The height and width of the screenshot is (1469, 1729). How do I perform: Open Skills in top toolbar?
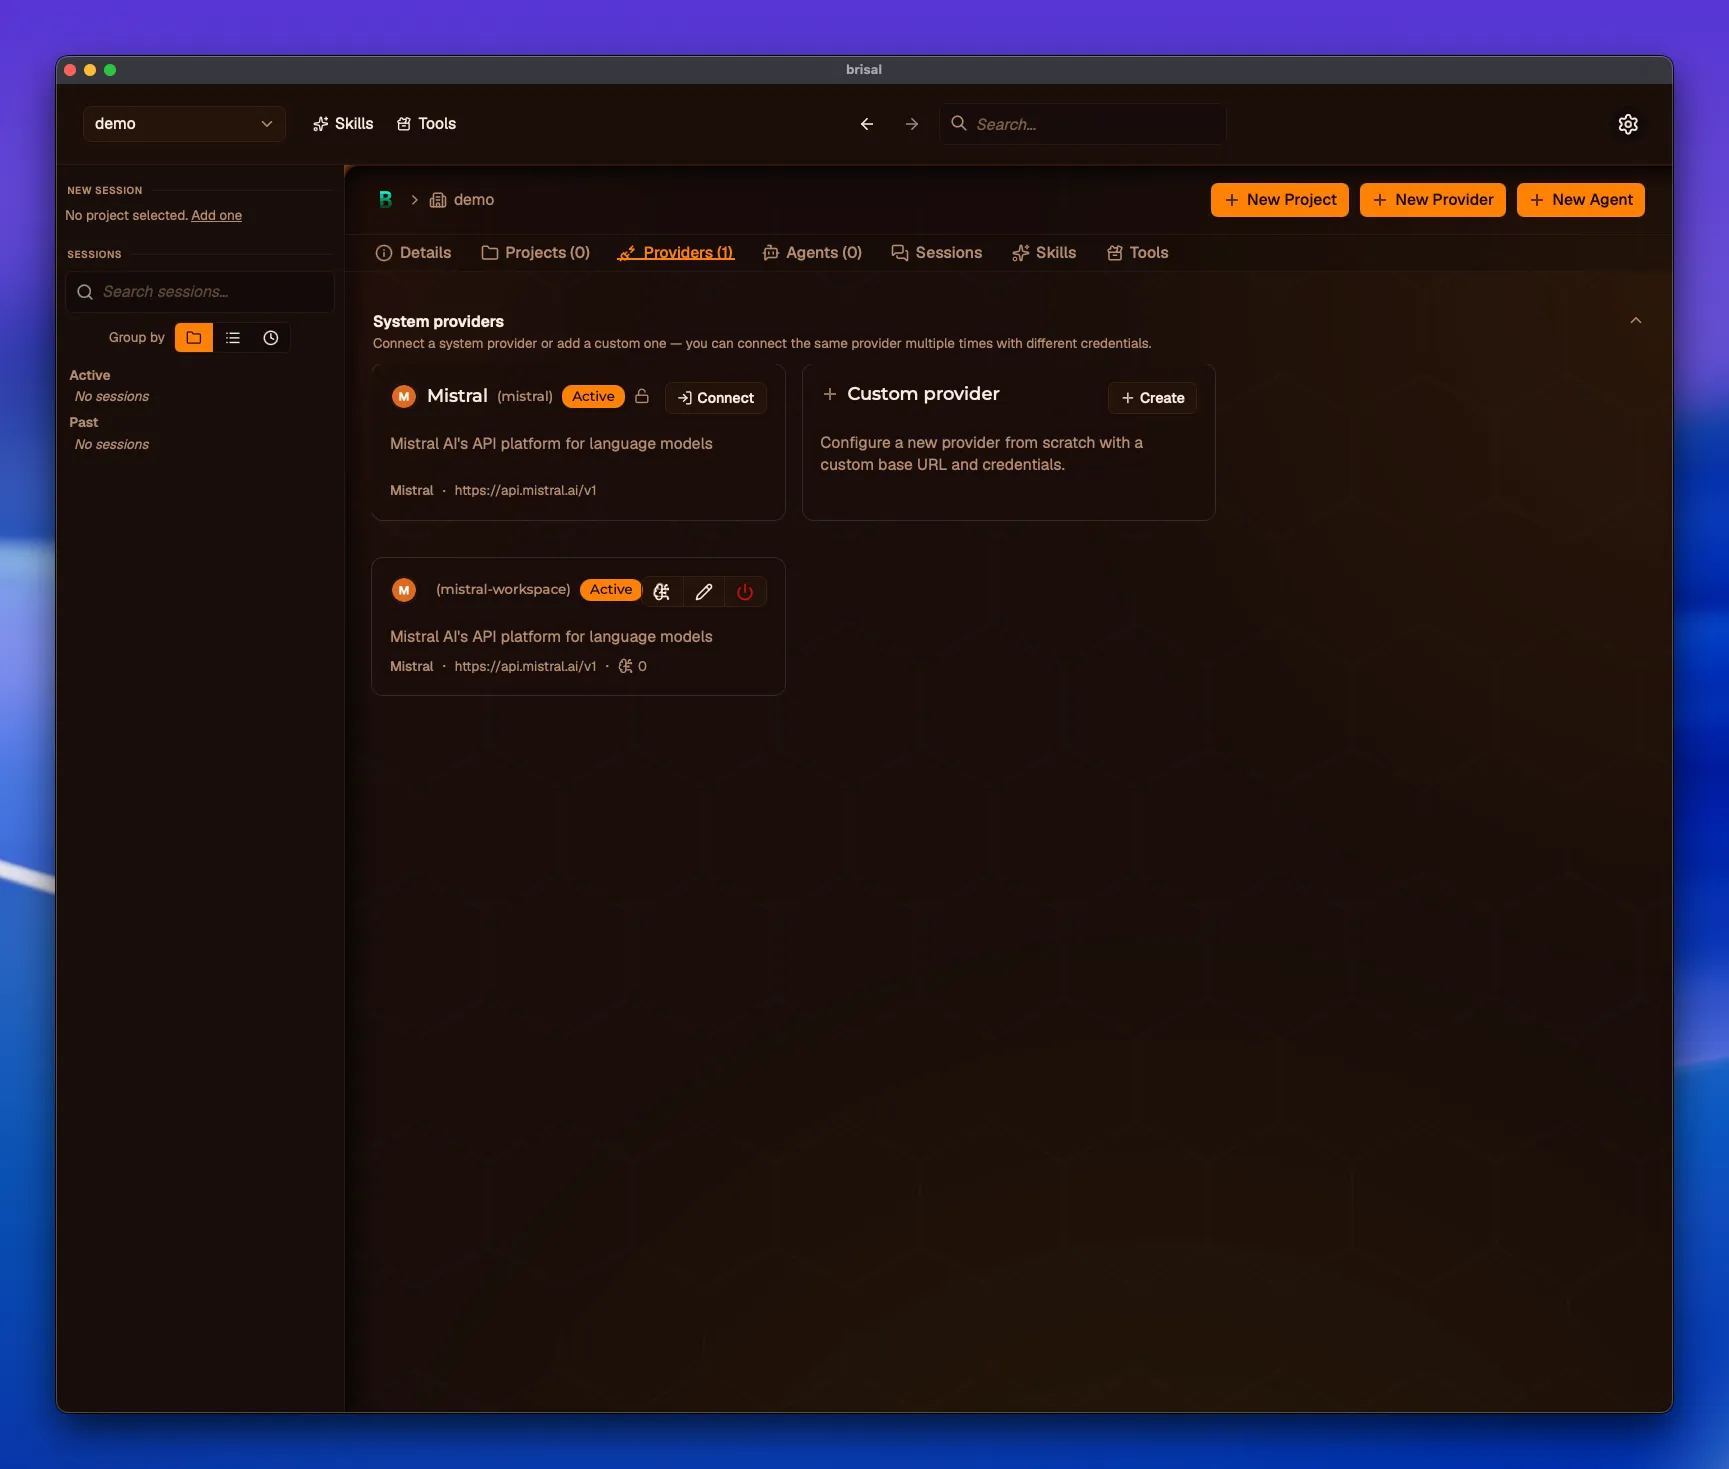[343, 124]
